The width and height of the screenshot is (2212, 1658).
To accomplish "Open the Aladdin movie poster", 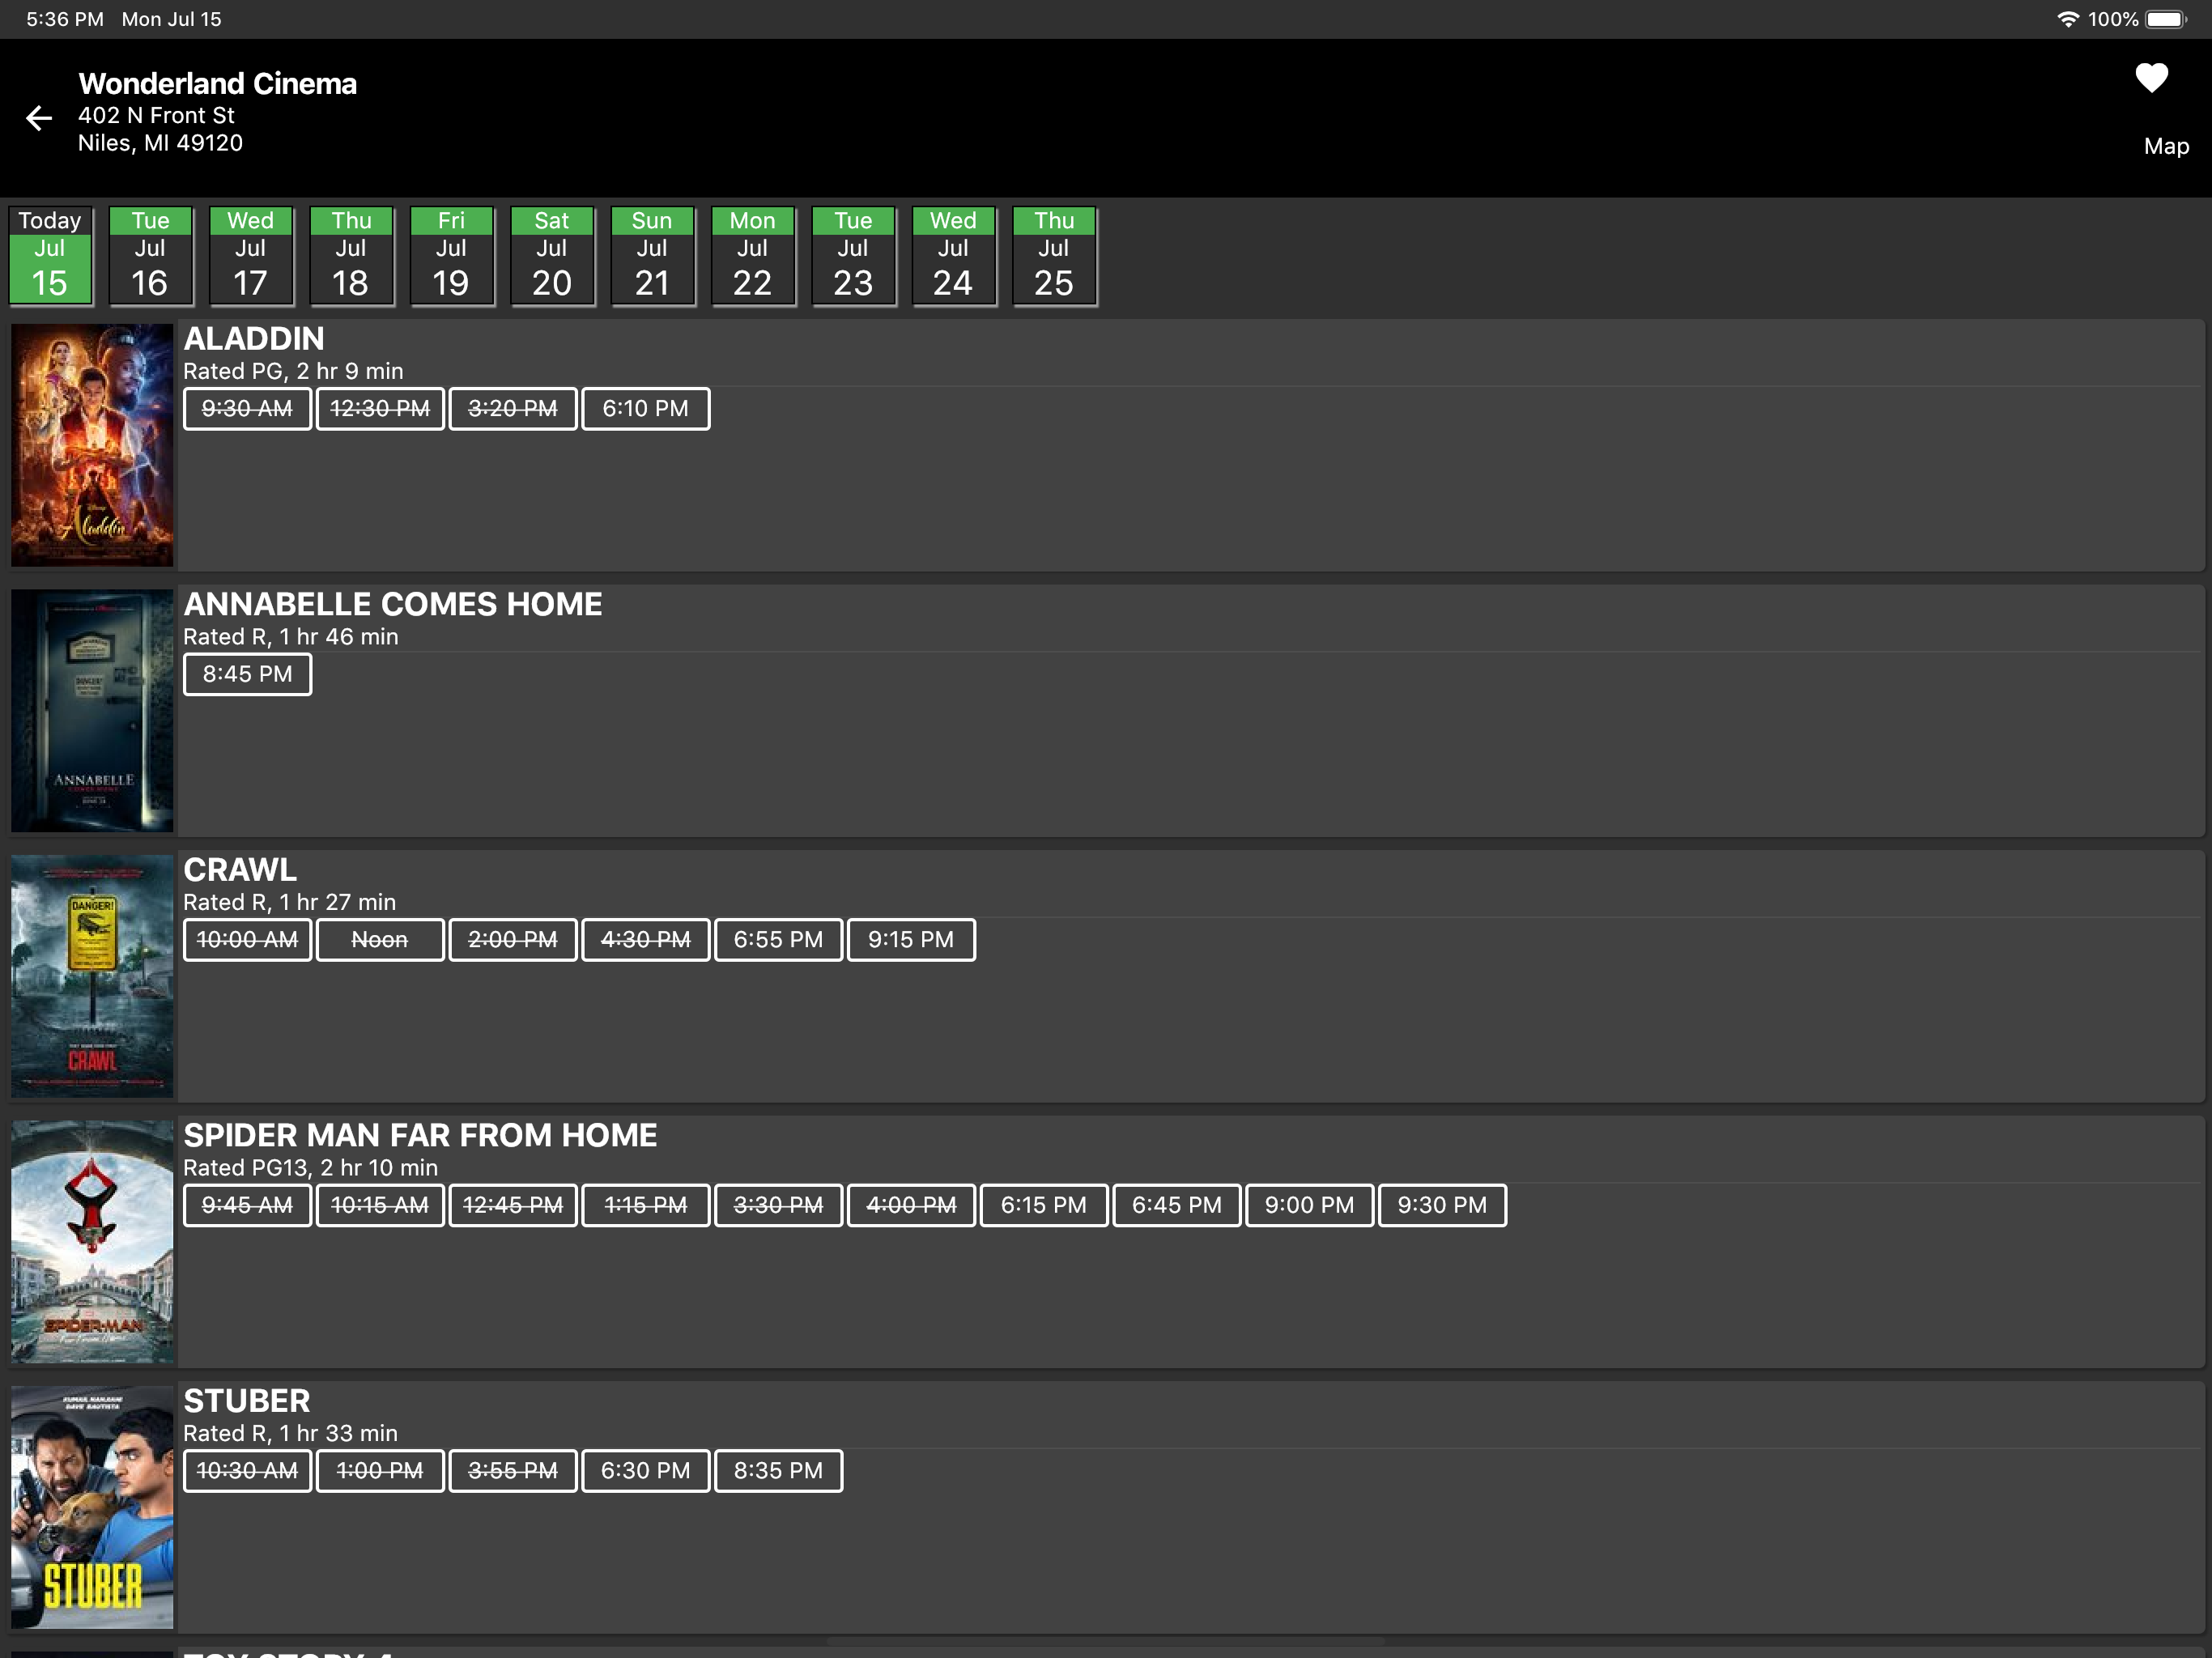I will [92, 445].
